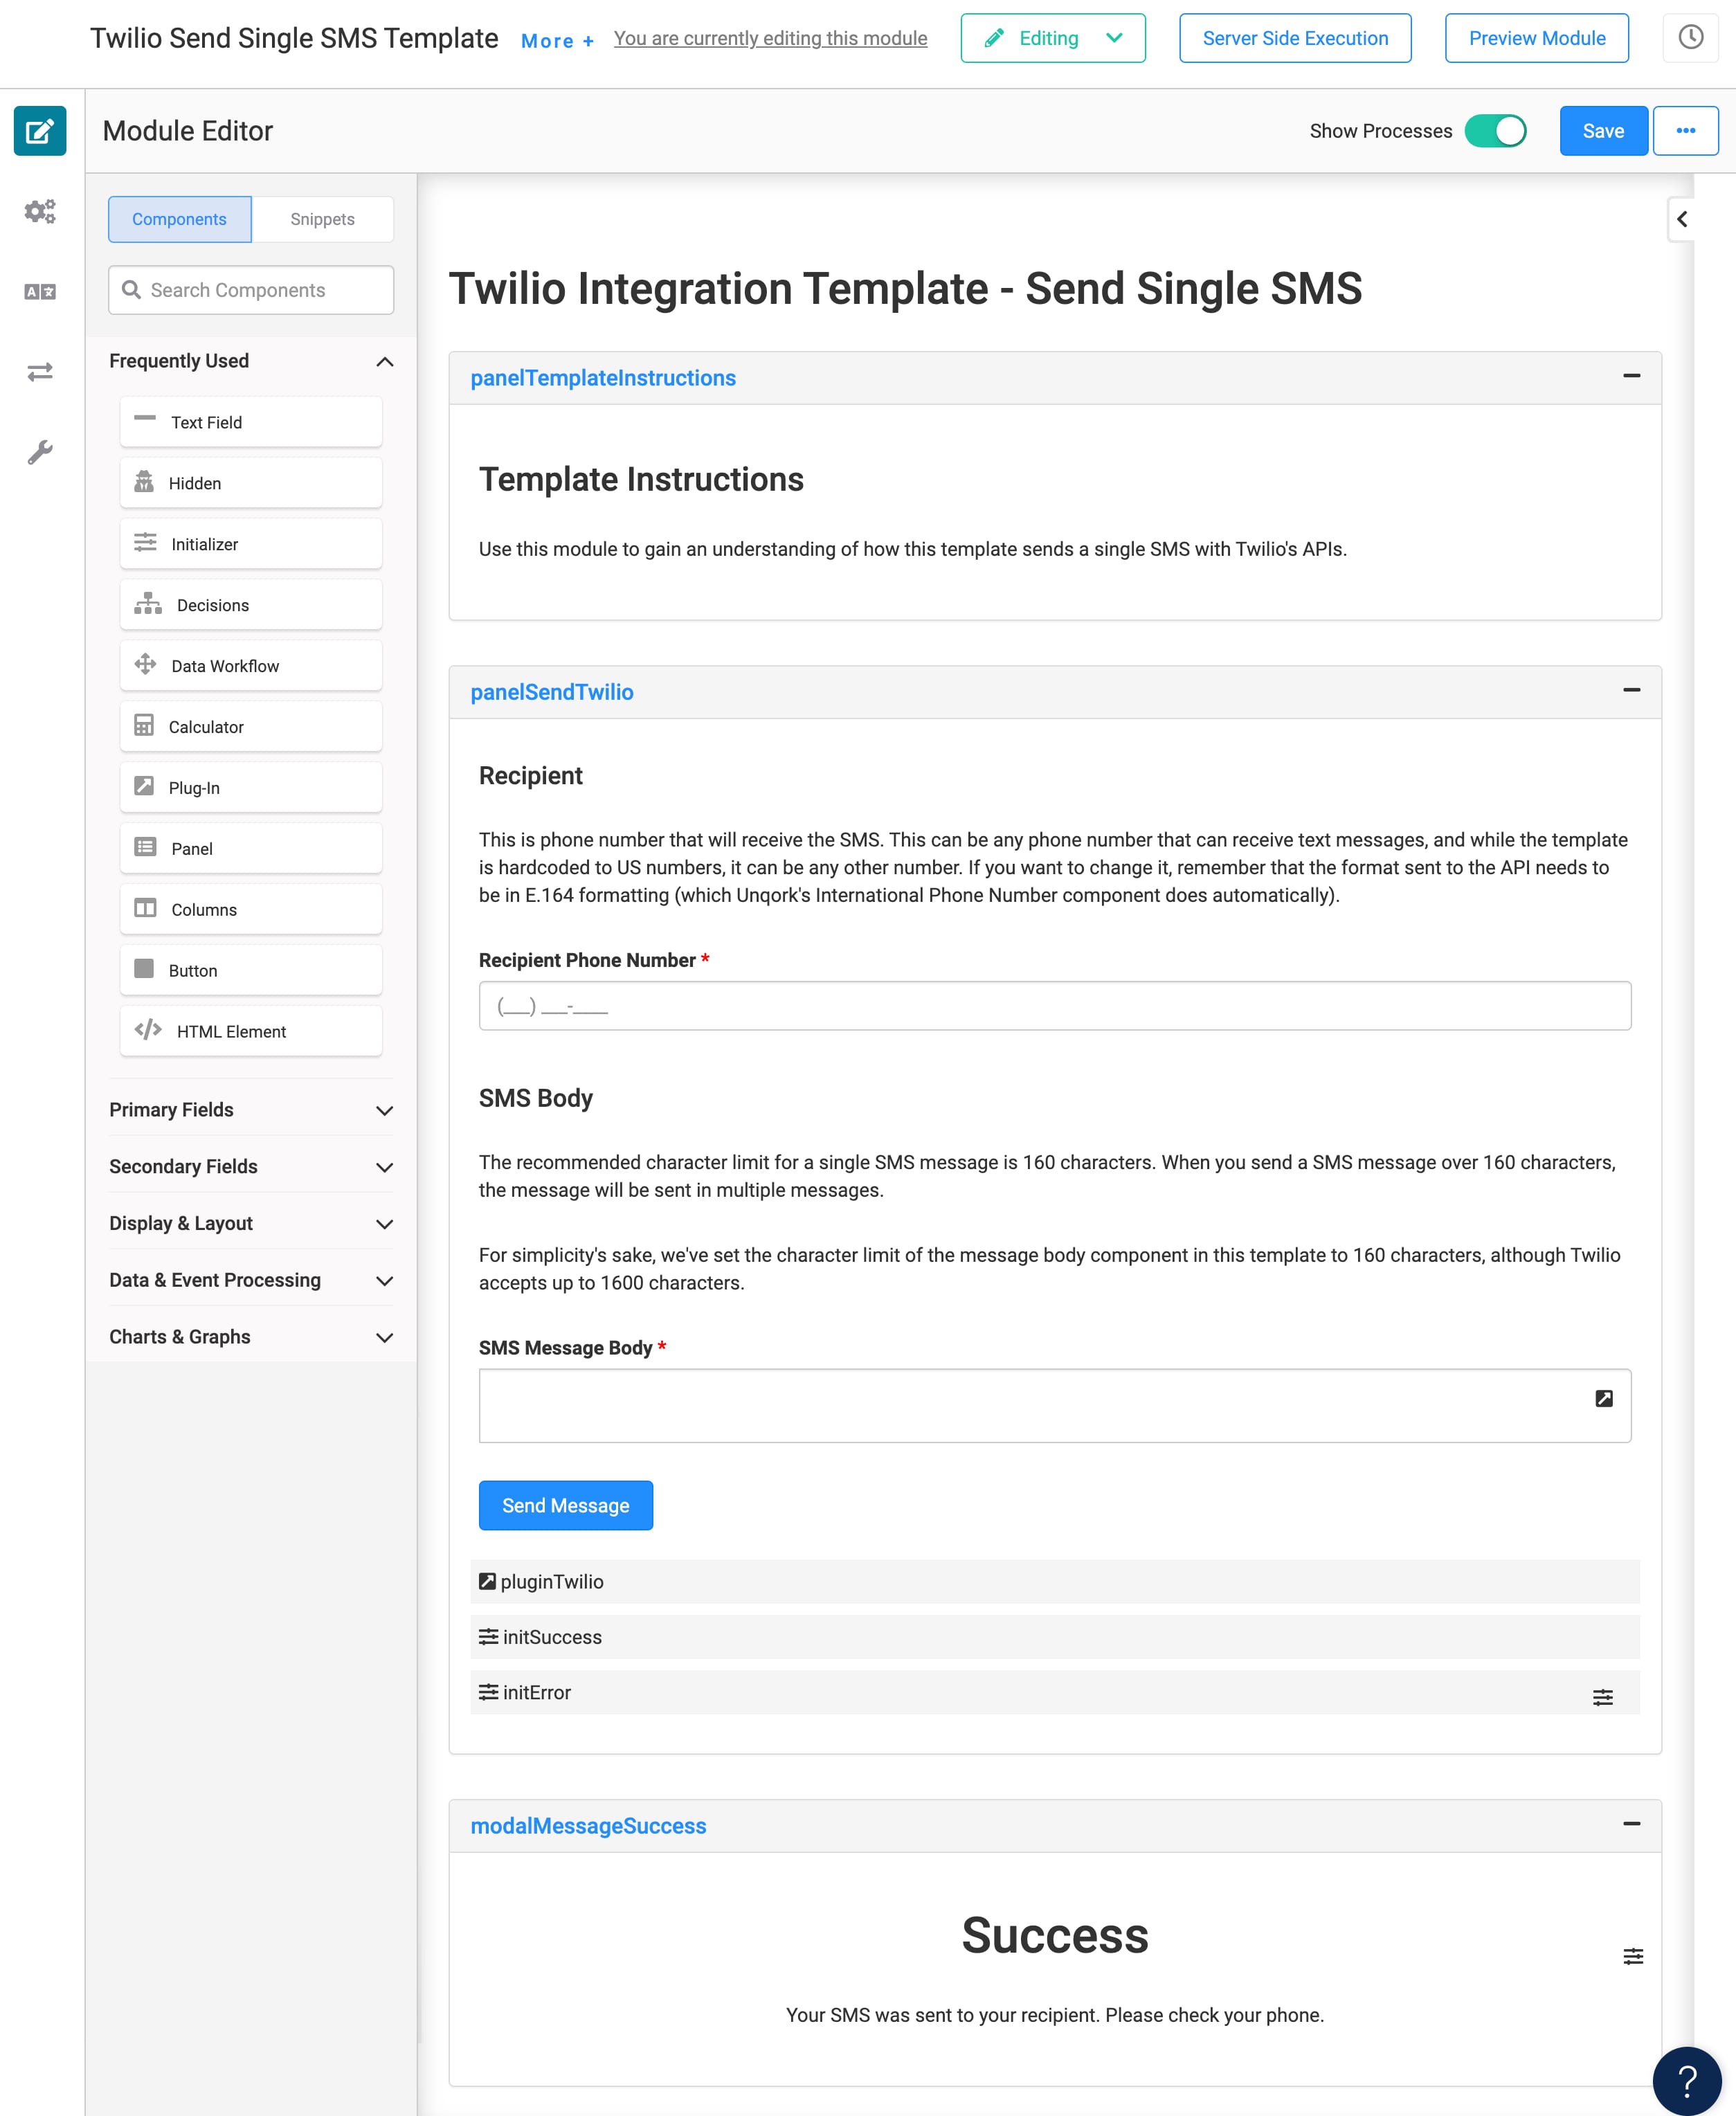
Task: Open the More + menu
Action: [x=557, y=41]
